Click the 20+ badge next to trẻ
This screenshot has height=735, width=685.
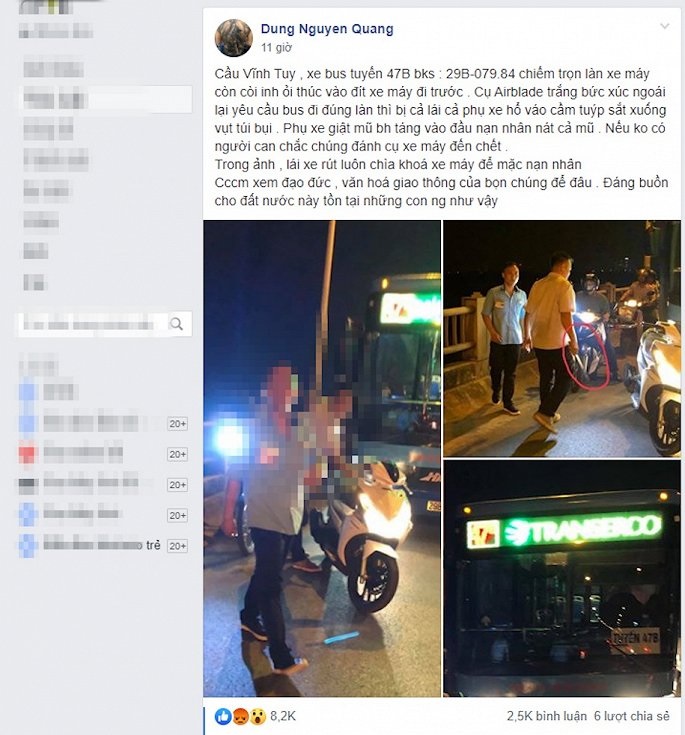click(x=178, y=546)
